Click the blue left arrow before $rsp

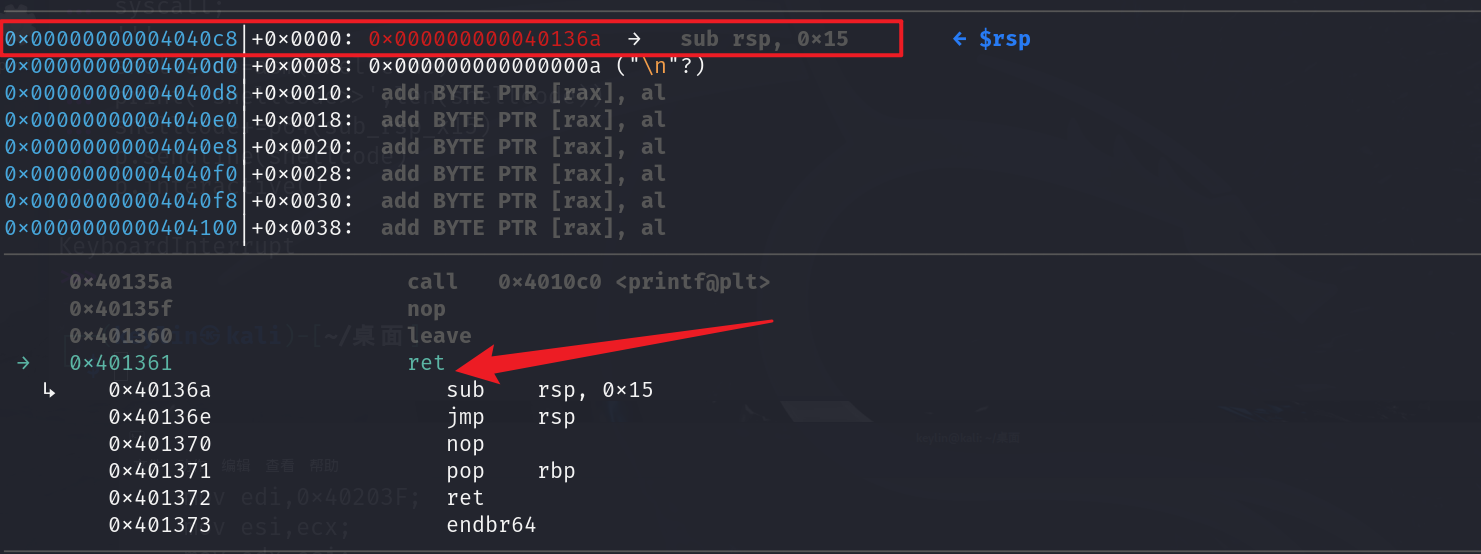point(959,40)
